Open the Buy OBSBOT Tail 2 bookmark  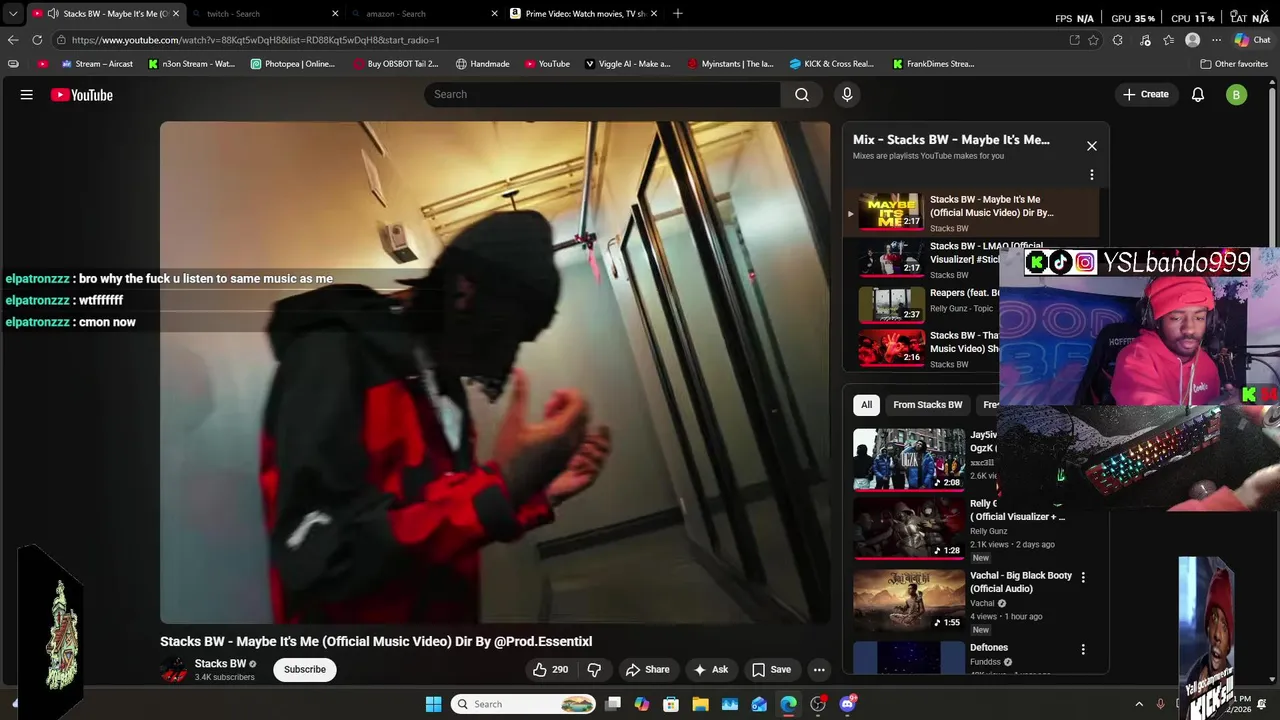(x=396, y=64)
